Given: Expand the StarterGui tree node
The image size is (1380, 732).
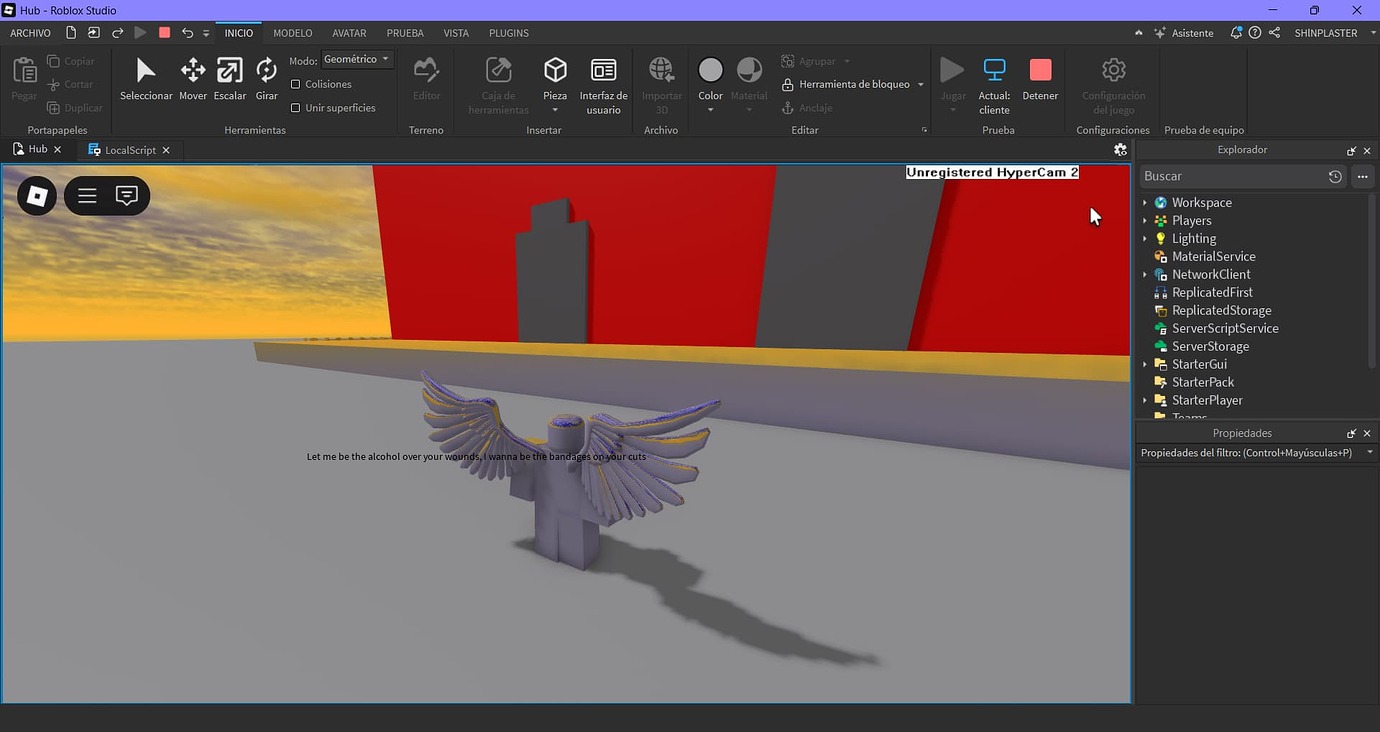Looking at the screenshot, I should click(x=1145, y=365).
